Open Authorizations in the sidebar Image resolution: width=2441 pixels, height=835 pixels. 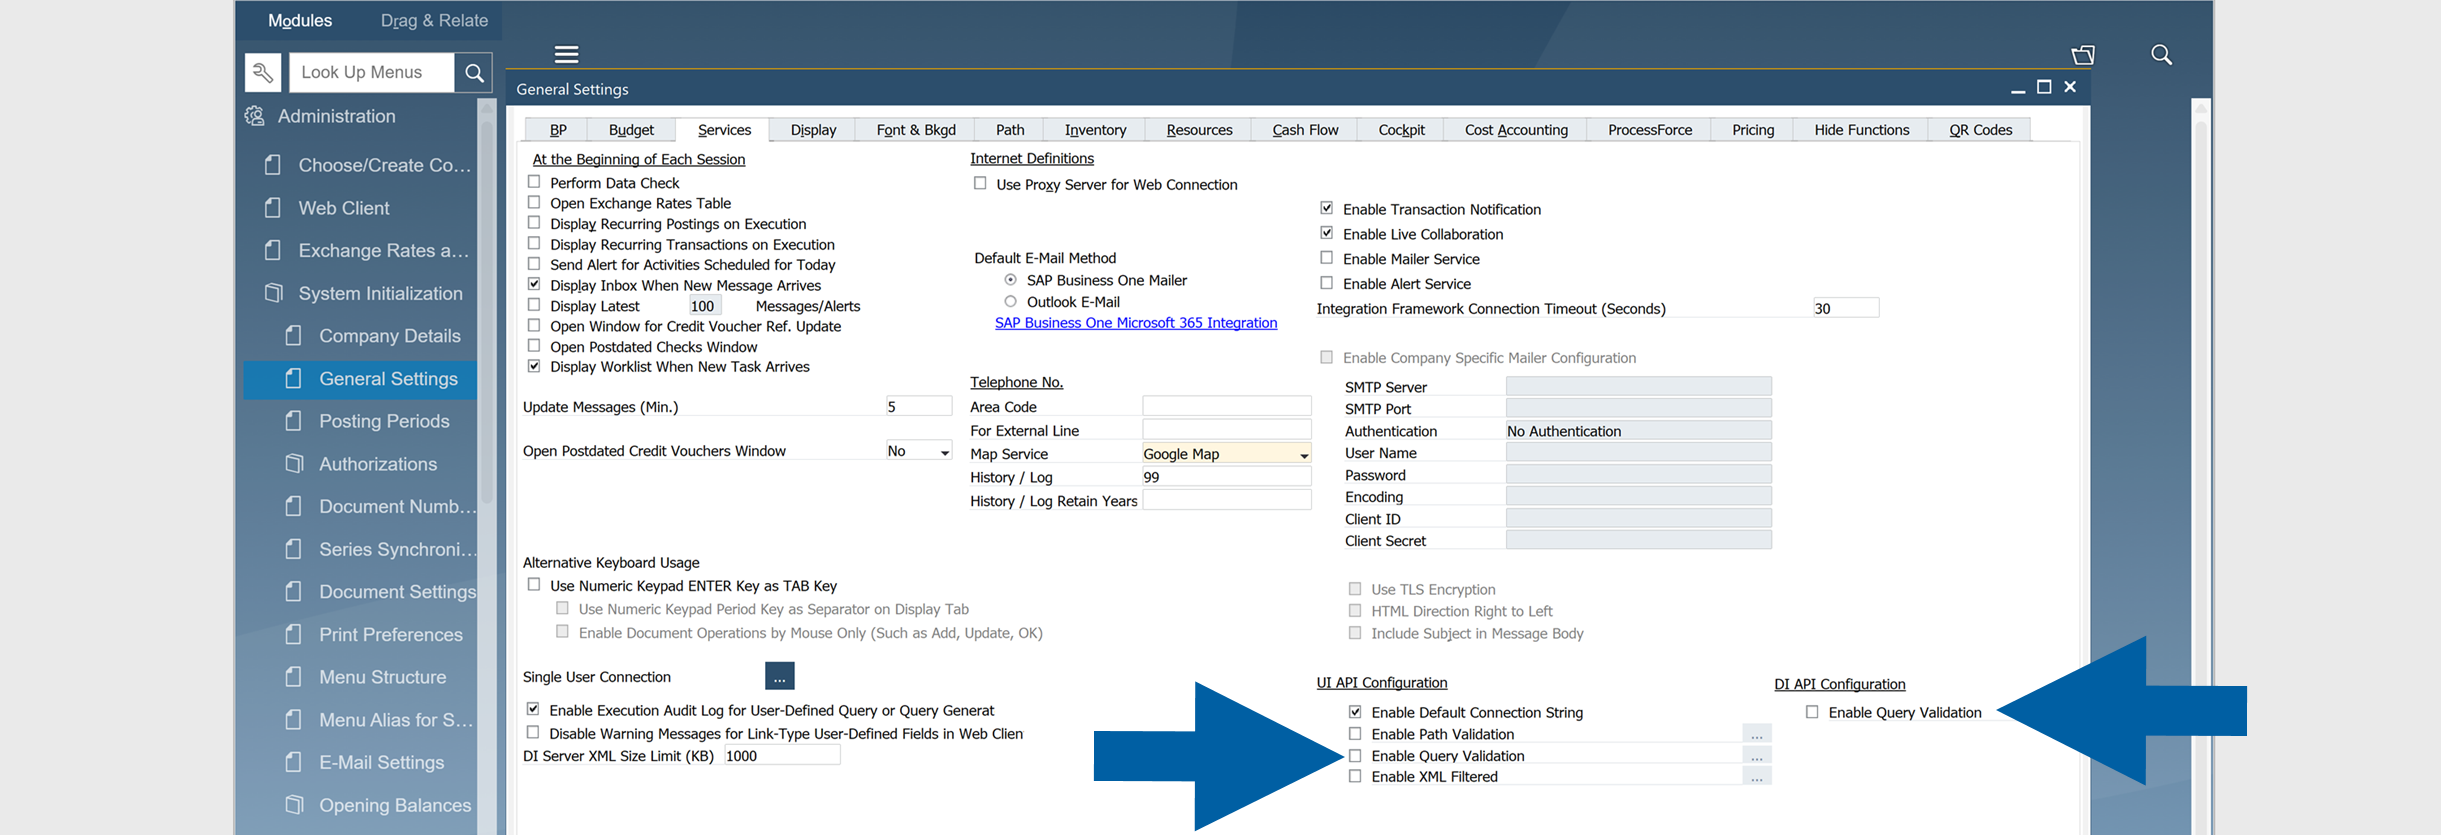(378, 464)
